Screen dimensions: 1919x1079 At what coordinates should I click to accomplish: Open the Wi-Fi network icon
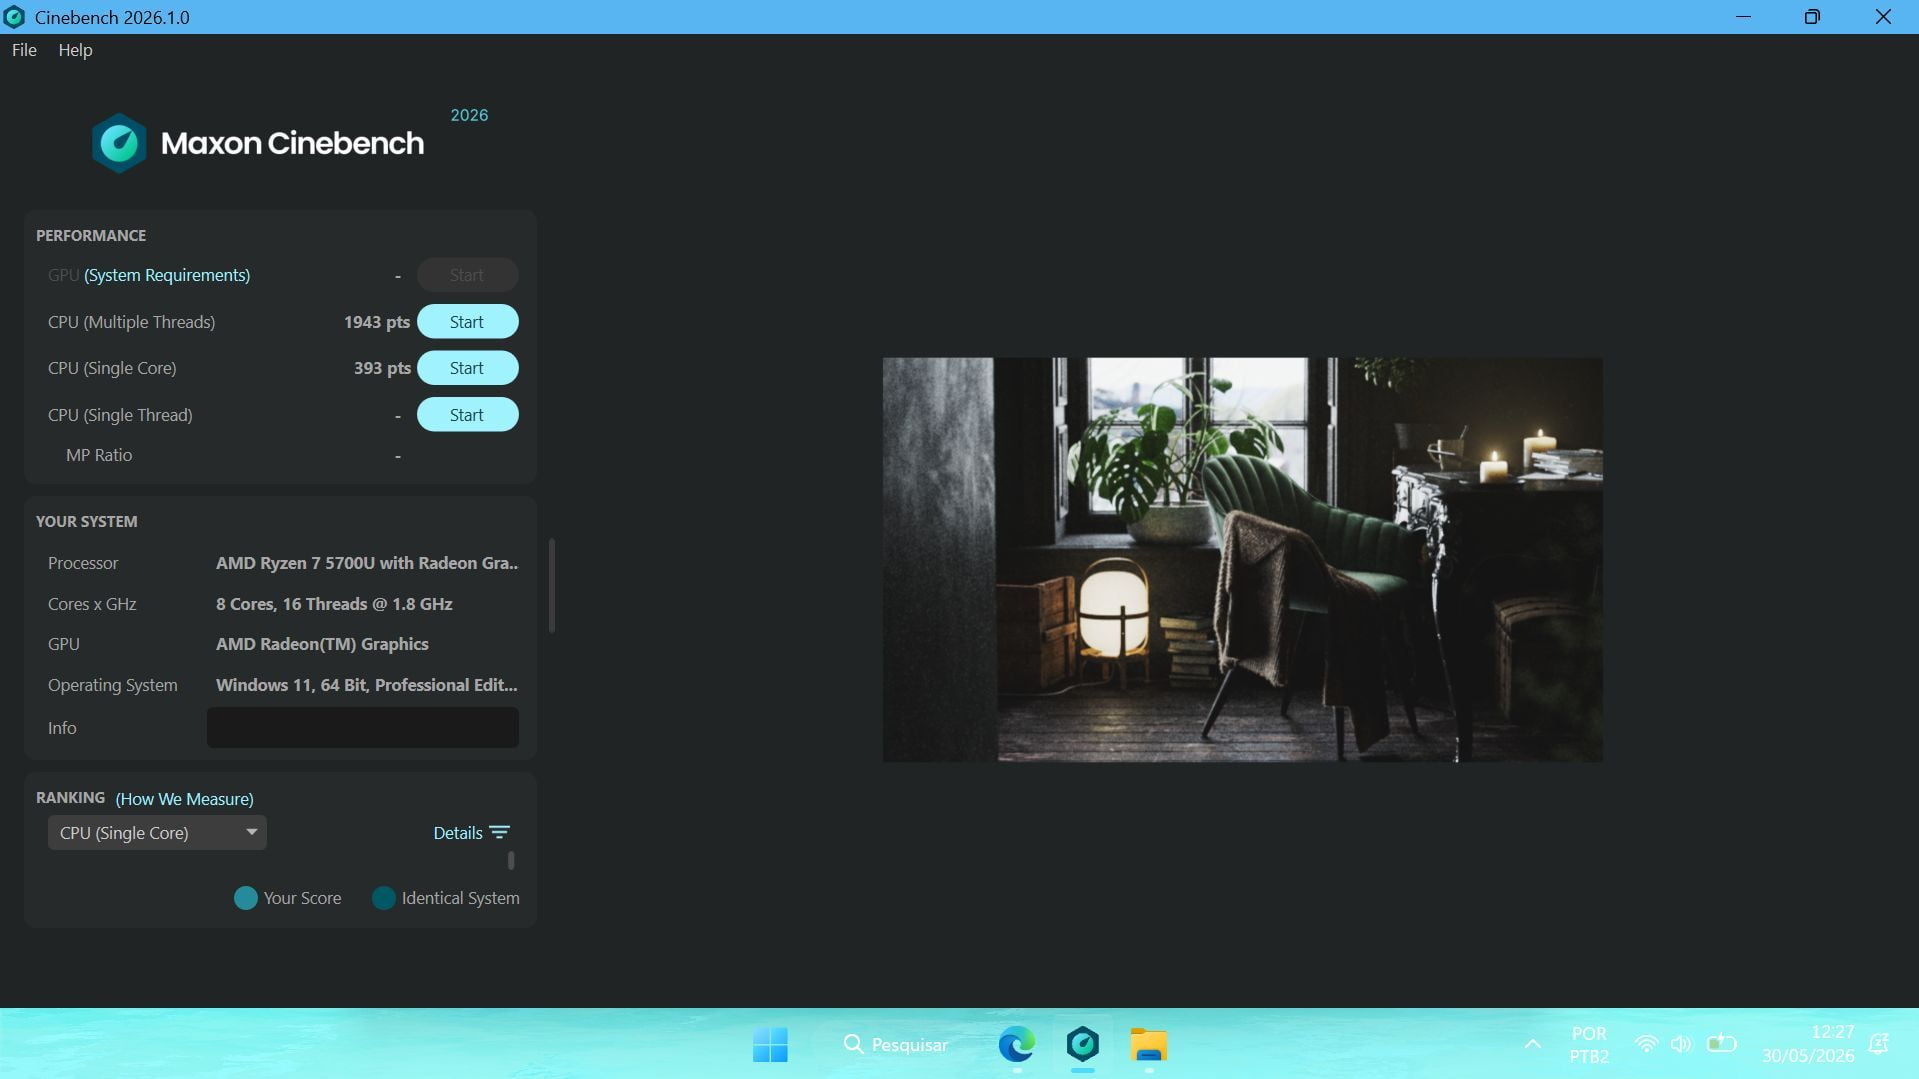click(1646, 1045)
